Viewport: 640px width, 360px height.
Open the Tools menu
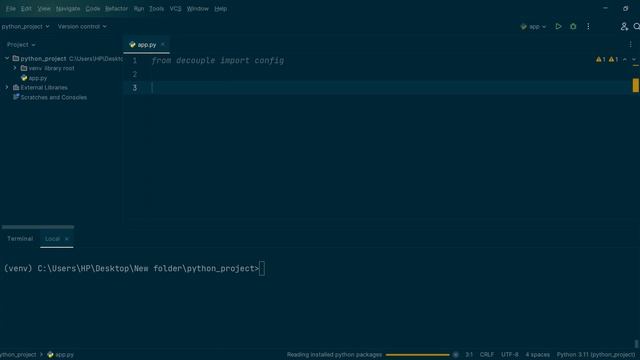click(156, 9)
